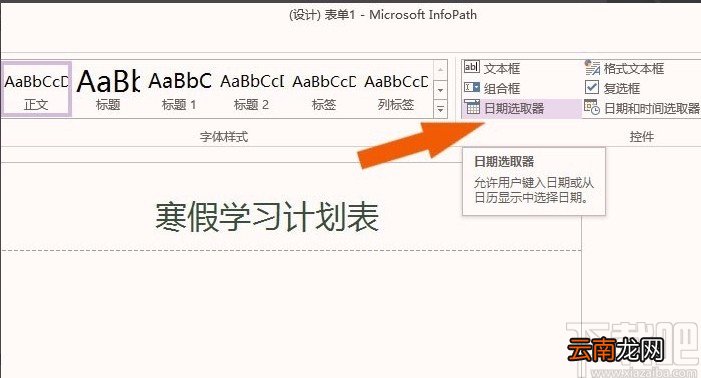Image resolution: width=701 pixels, height=378 pixels.
Task: Select the Combo Box (组合框) control icon
Action: tap(472, 88)
